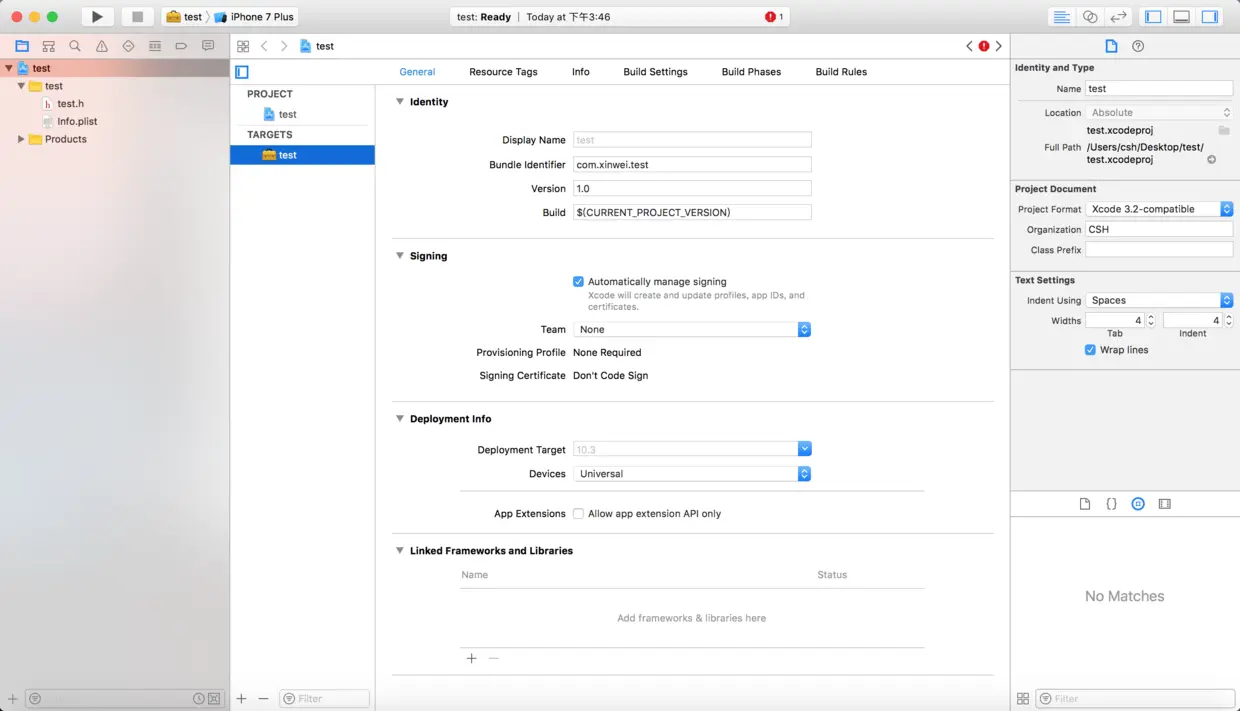Go forward in editor history
Viewport: 1240px width, 711px height.
point(284,46)
